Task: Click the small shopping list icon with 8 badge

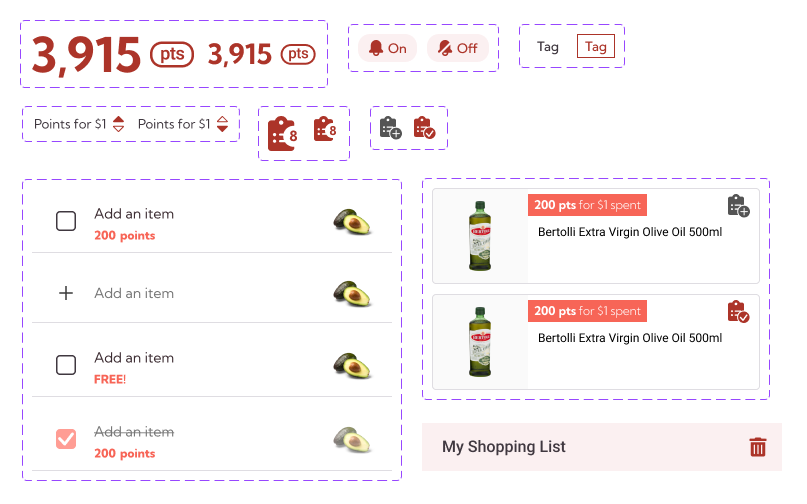Action: click(x=325, y=130)
